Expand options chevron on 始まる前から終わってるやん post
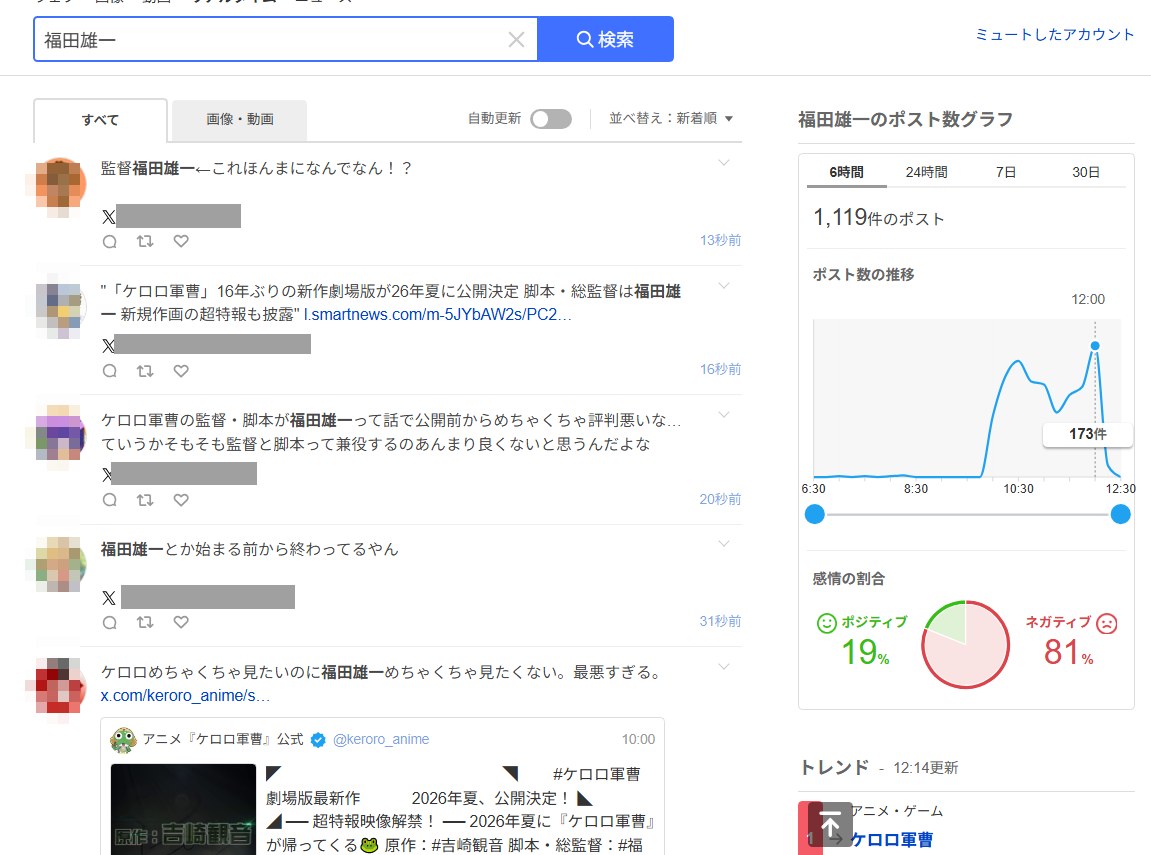1151x855 pixels. (724, 544)
